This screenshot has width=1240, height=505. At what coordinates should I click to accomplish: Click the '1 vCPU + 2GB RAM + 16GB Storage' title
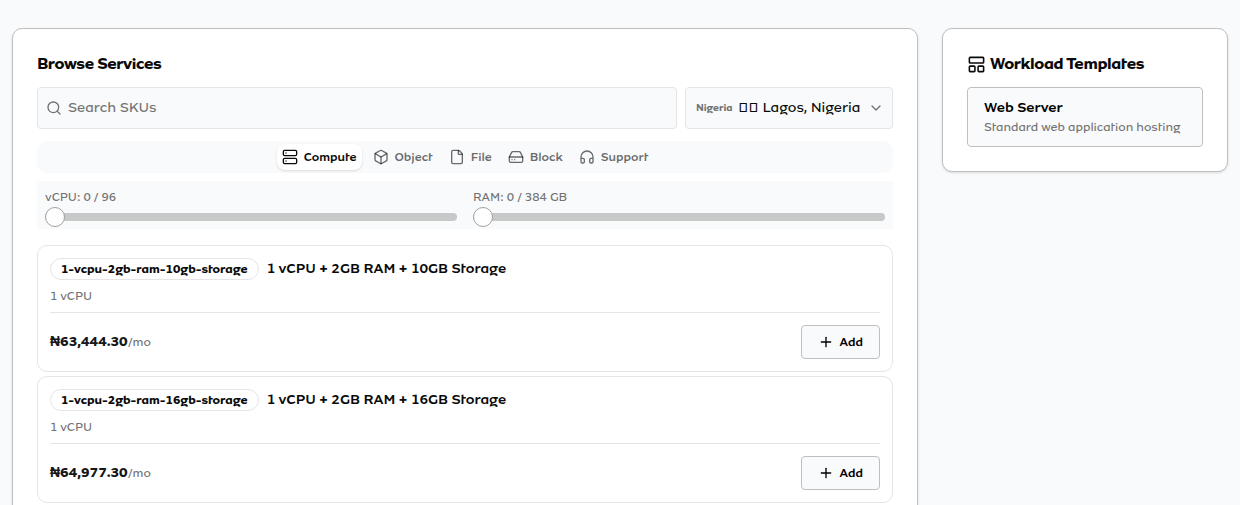387,400
